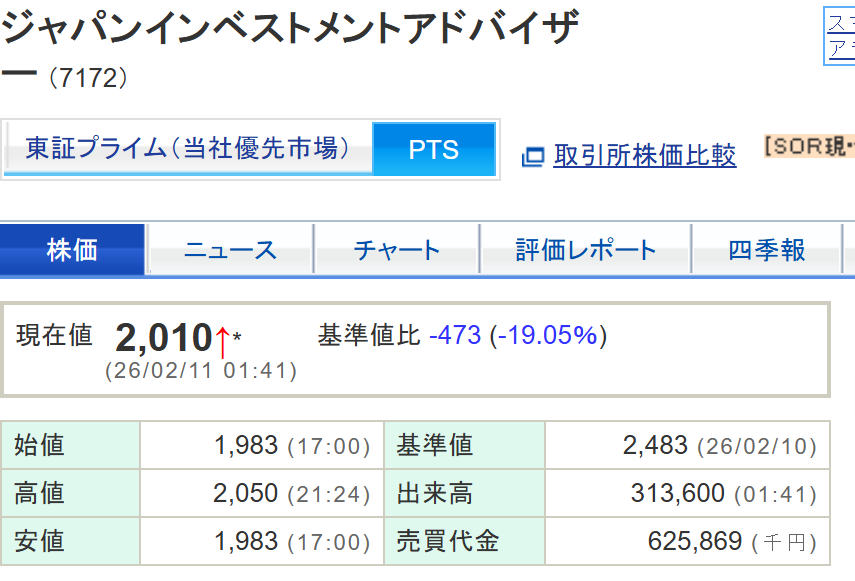Switch to the ニュース tab

pos(230,250)
